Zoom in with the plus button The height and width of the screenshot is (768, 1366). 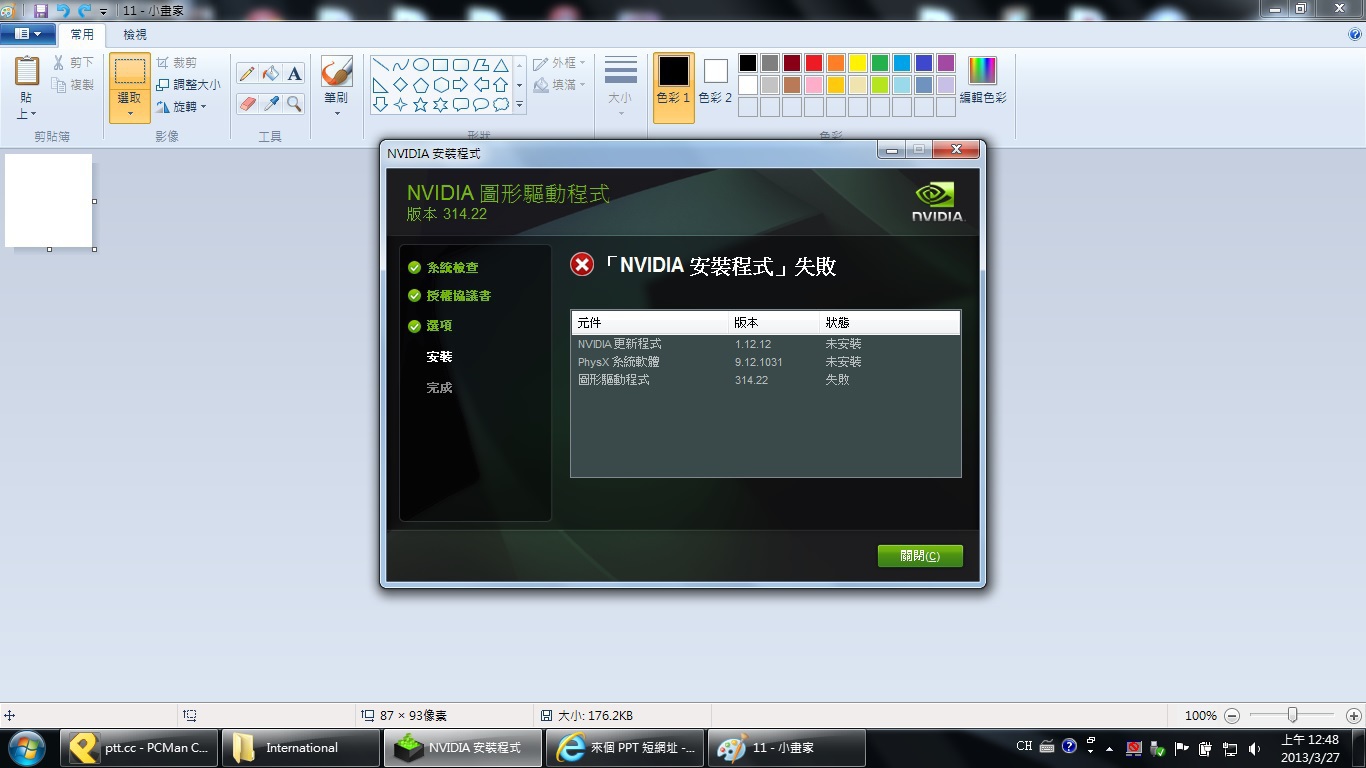(x=1353, y=716)
